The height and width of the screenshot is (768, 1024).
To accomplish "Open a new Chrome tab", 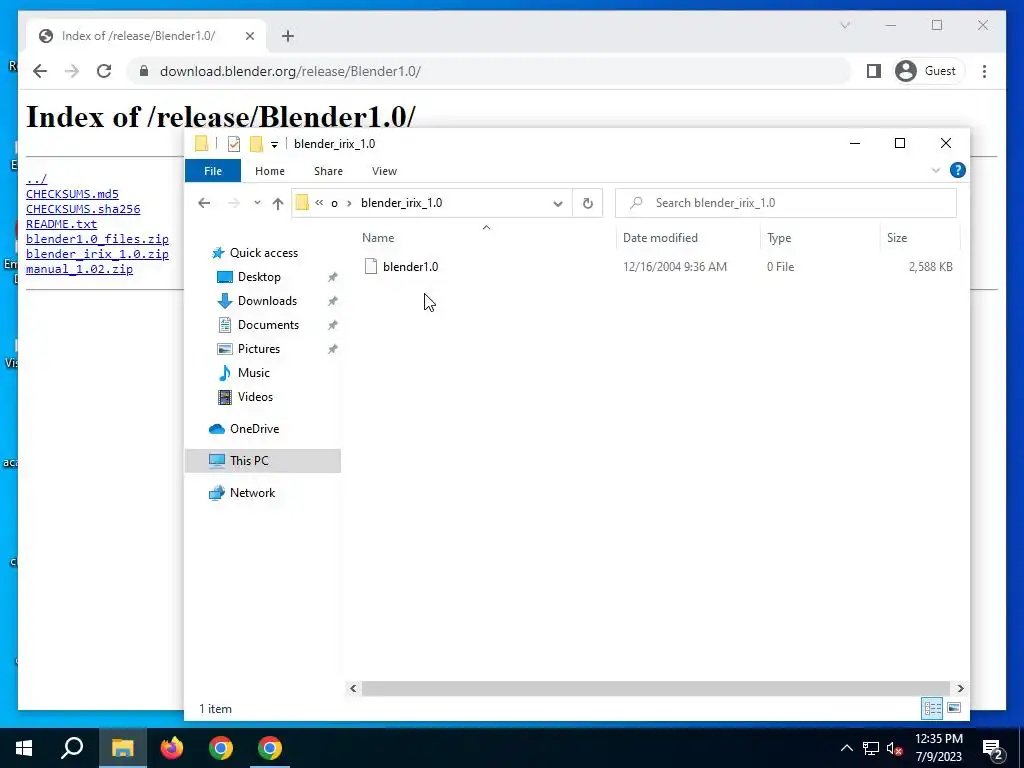I will (x=288, y=36).
